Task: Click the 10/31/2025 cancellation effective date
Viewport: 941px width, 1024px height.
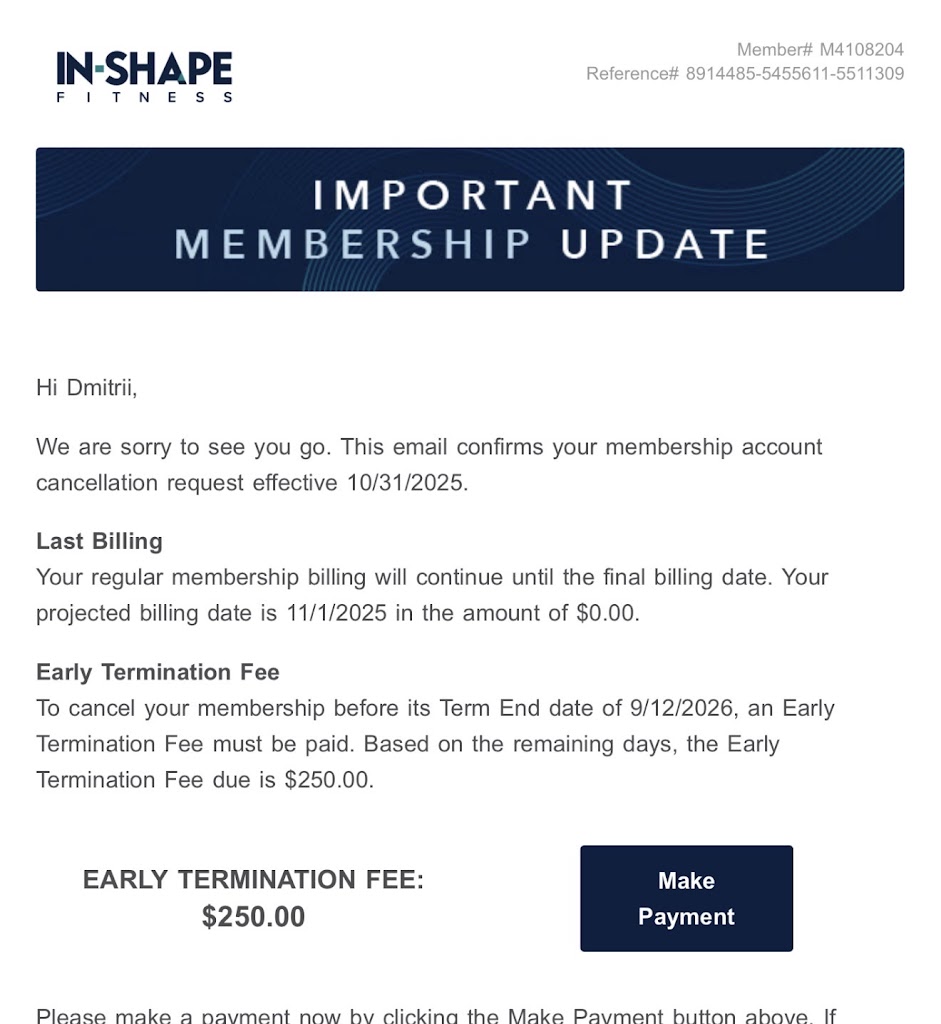Action: pyautogui.click(x=405, y=483)
